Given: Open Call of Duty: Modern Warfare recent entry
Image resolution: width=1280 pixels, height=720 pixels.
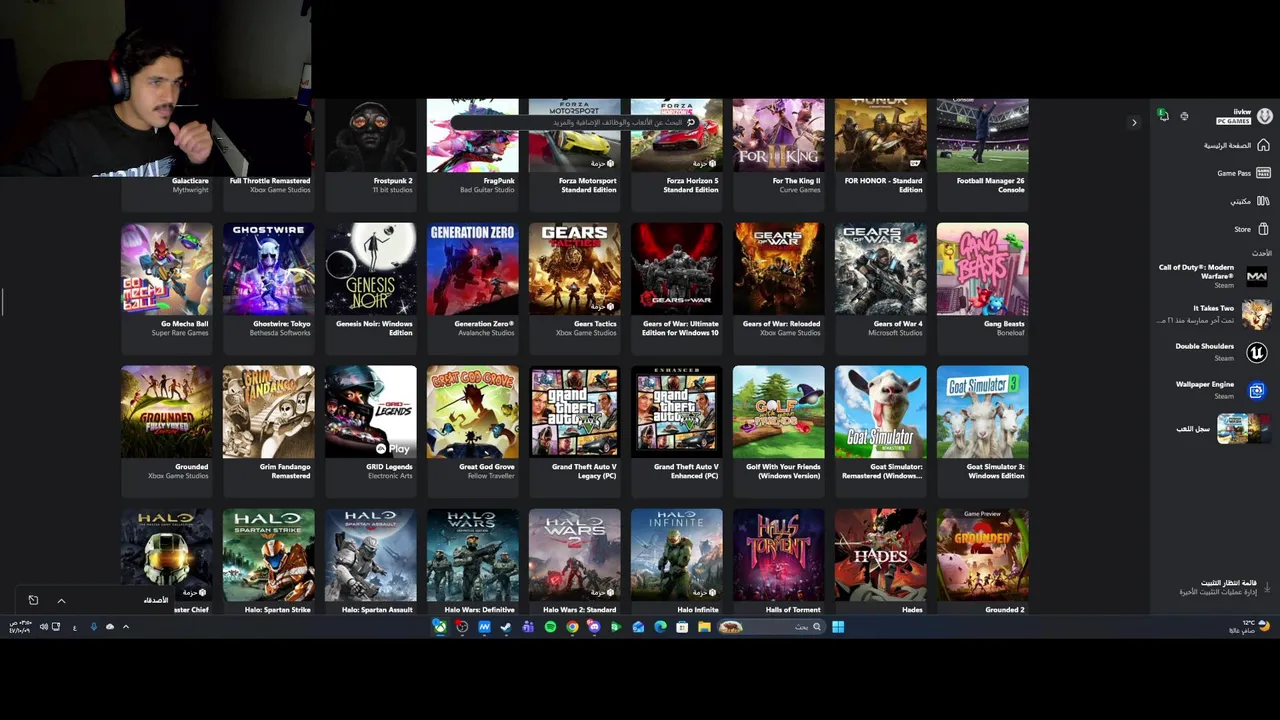Looking at the screenshot, I should (1213, 276).
